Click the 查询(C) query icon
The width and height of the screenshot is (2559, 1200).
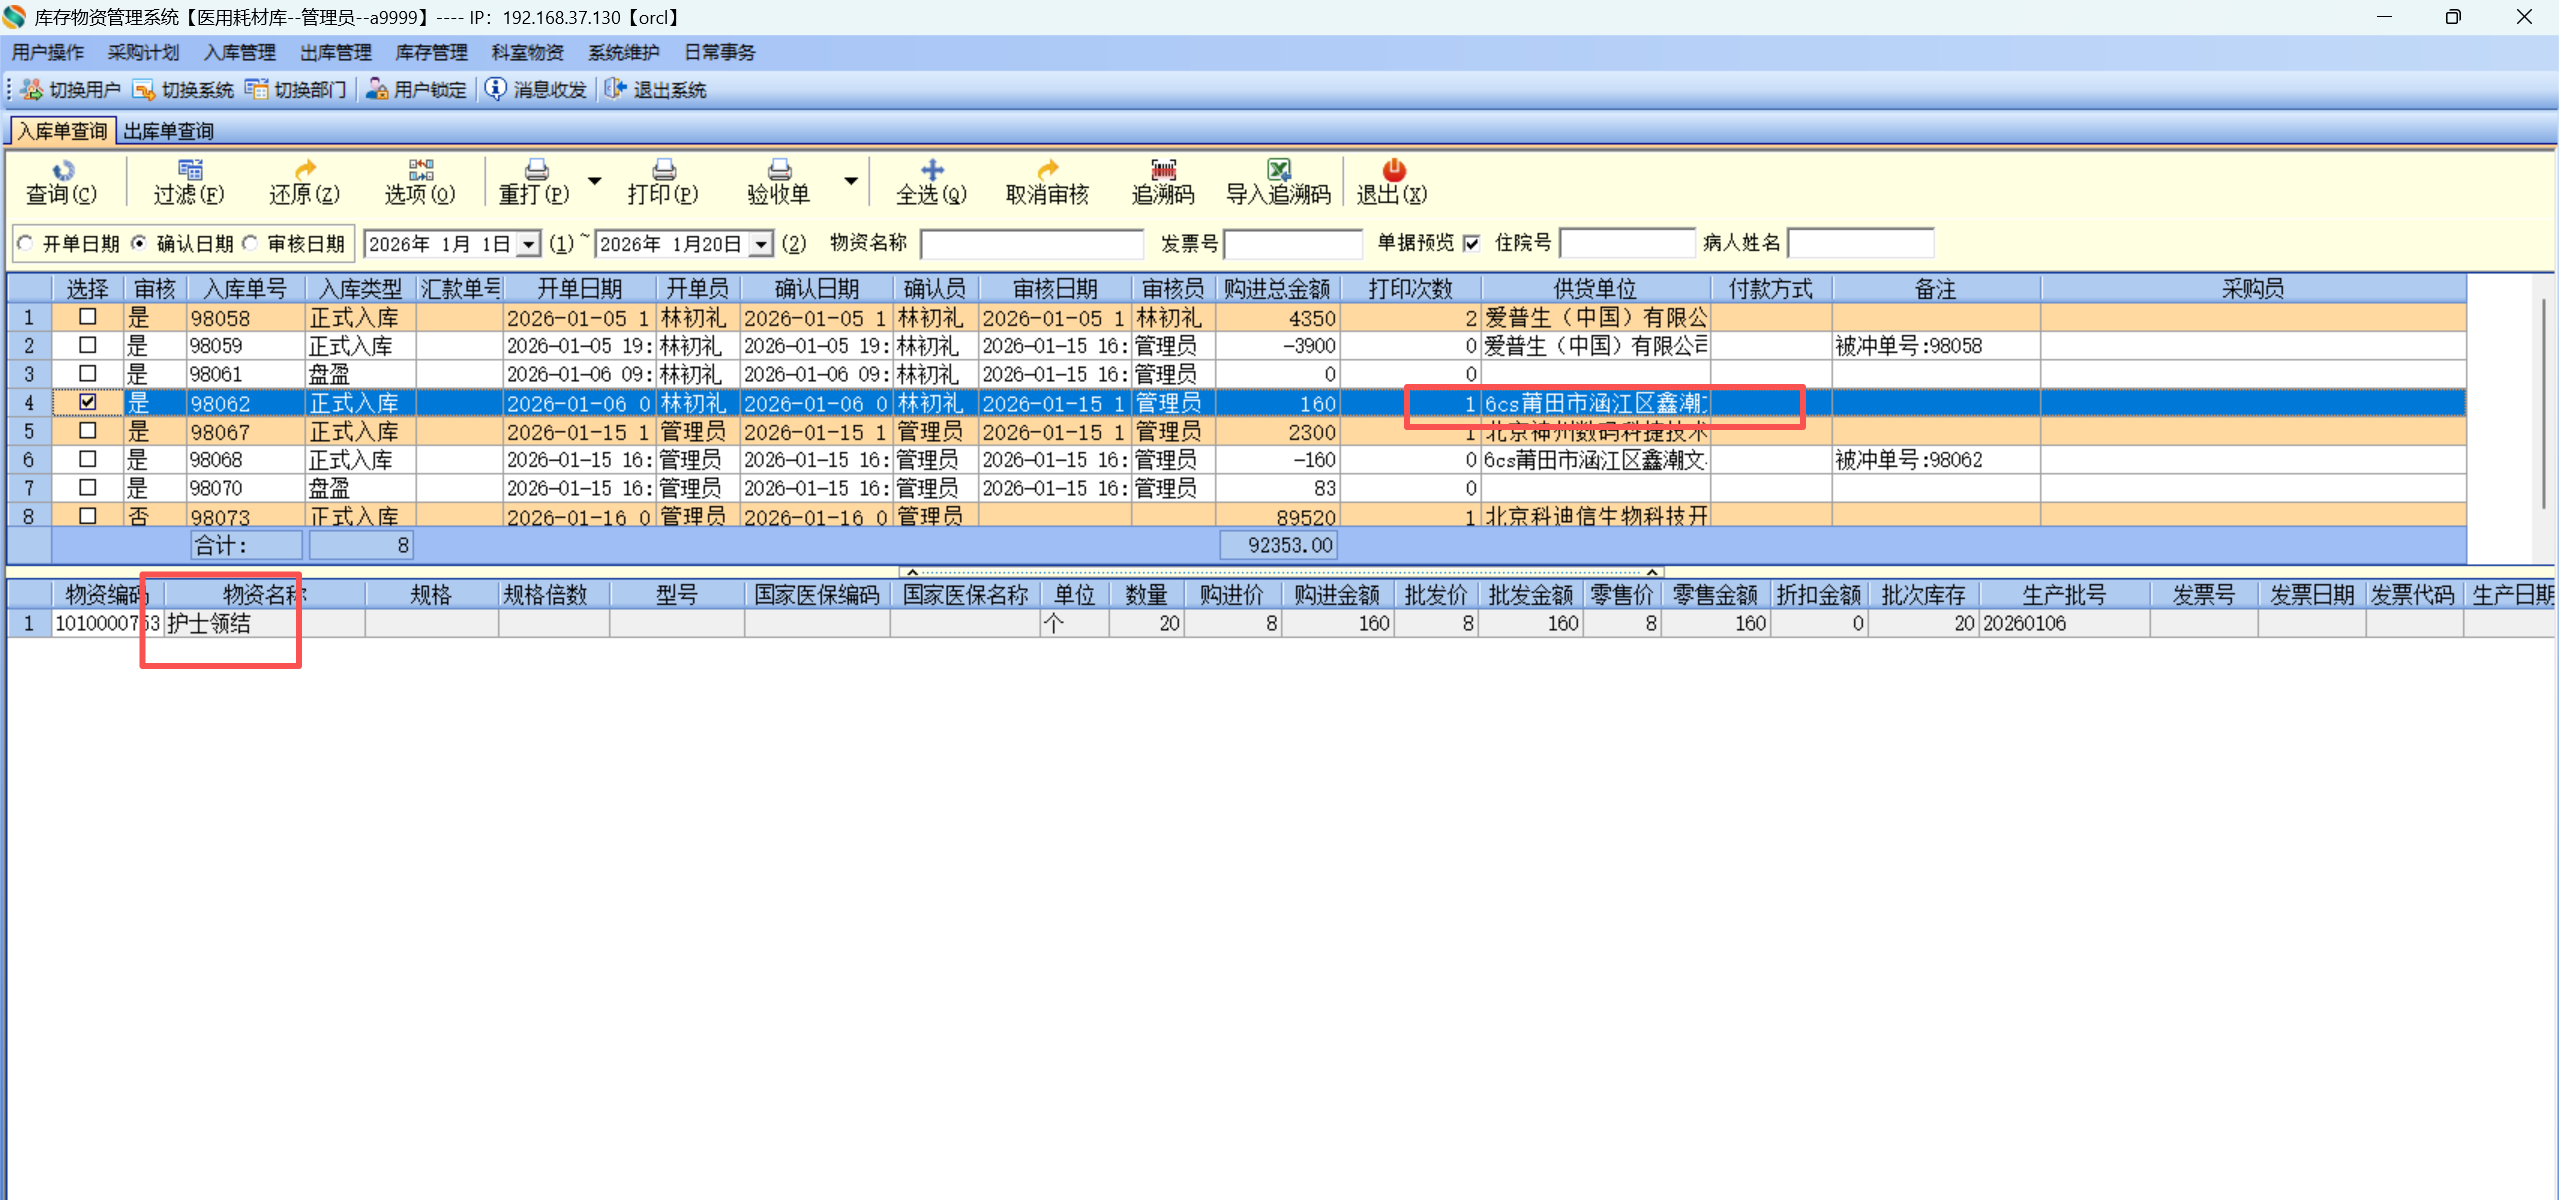pyautogui.click(x=62, y=172)
